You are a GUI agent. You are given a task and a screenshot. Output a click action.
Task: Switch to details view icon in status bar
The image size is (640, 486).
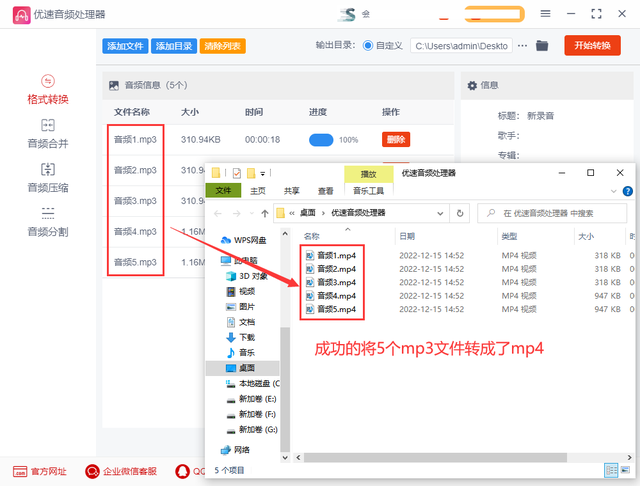point(611,470)
